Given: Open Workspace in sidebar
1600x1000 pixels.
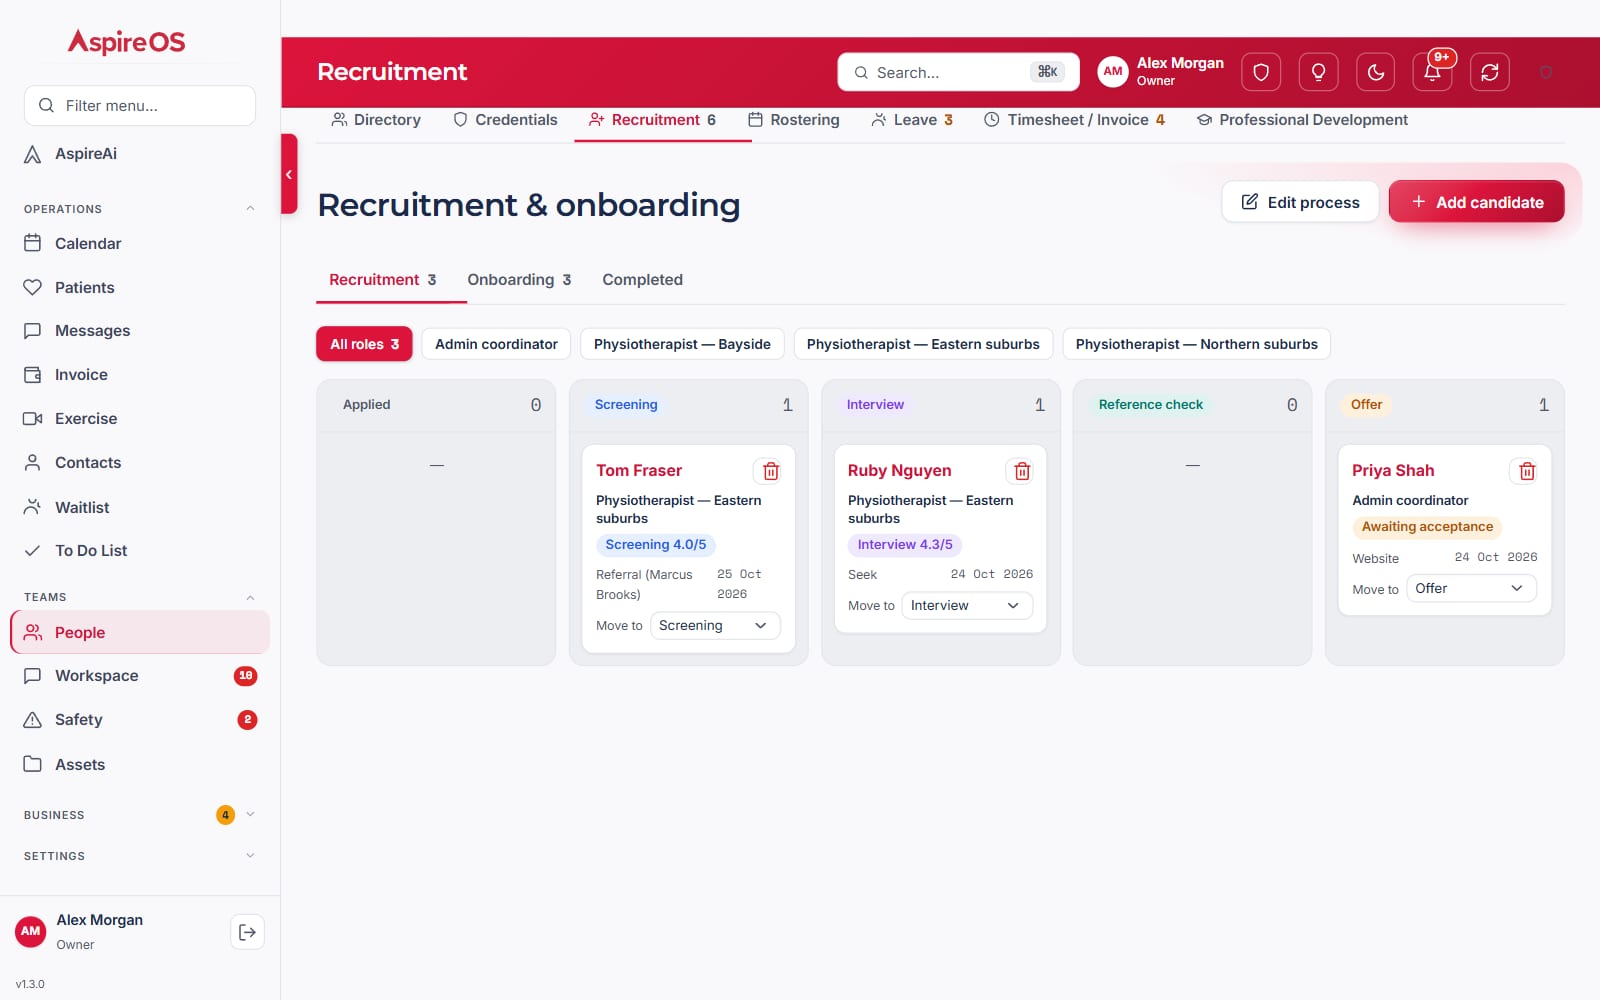Looking at the screenshot, I should coord(140,676).
